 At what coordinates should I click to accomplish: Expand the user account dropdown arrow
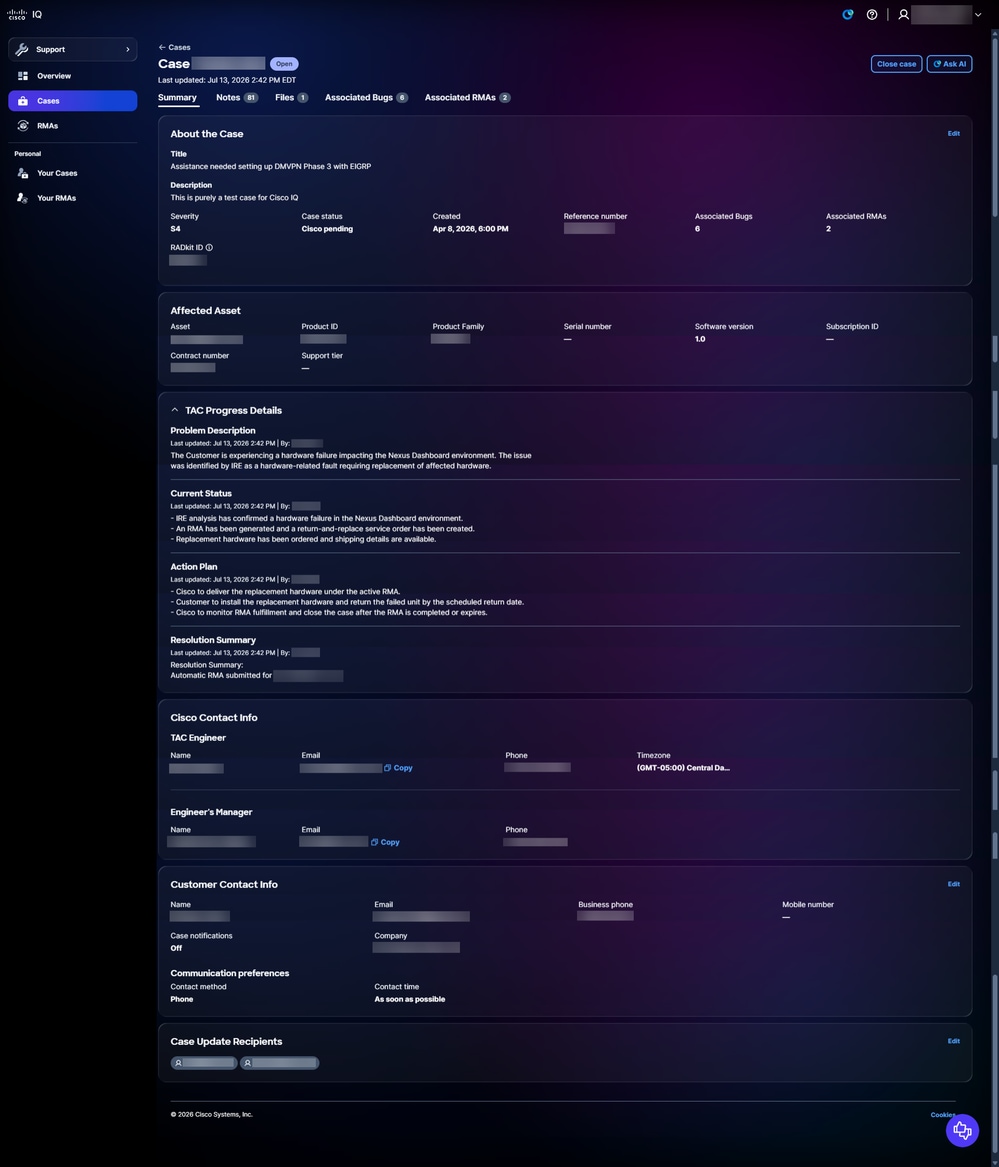[x=978, y=14]
